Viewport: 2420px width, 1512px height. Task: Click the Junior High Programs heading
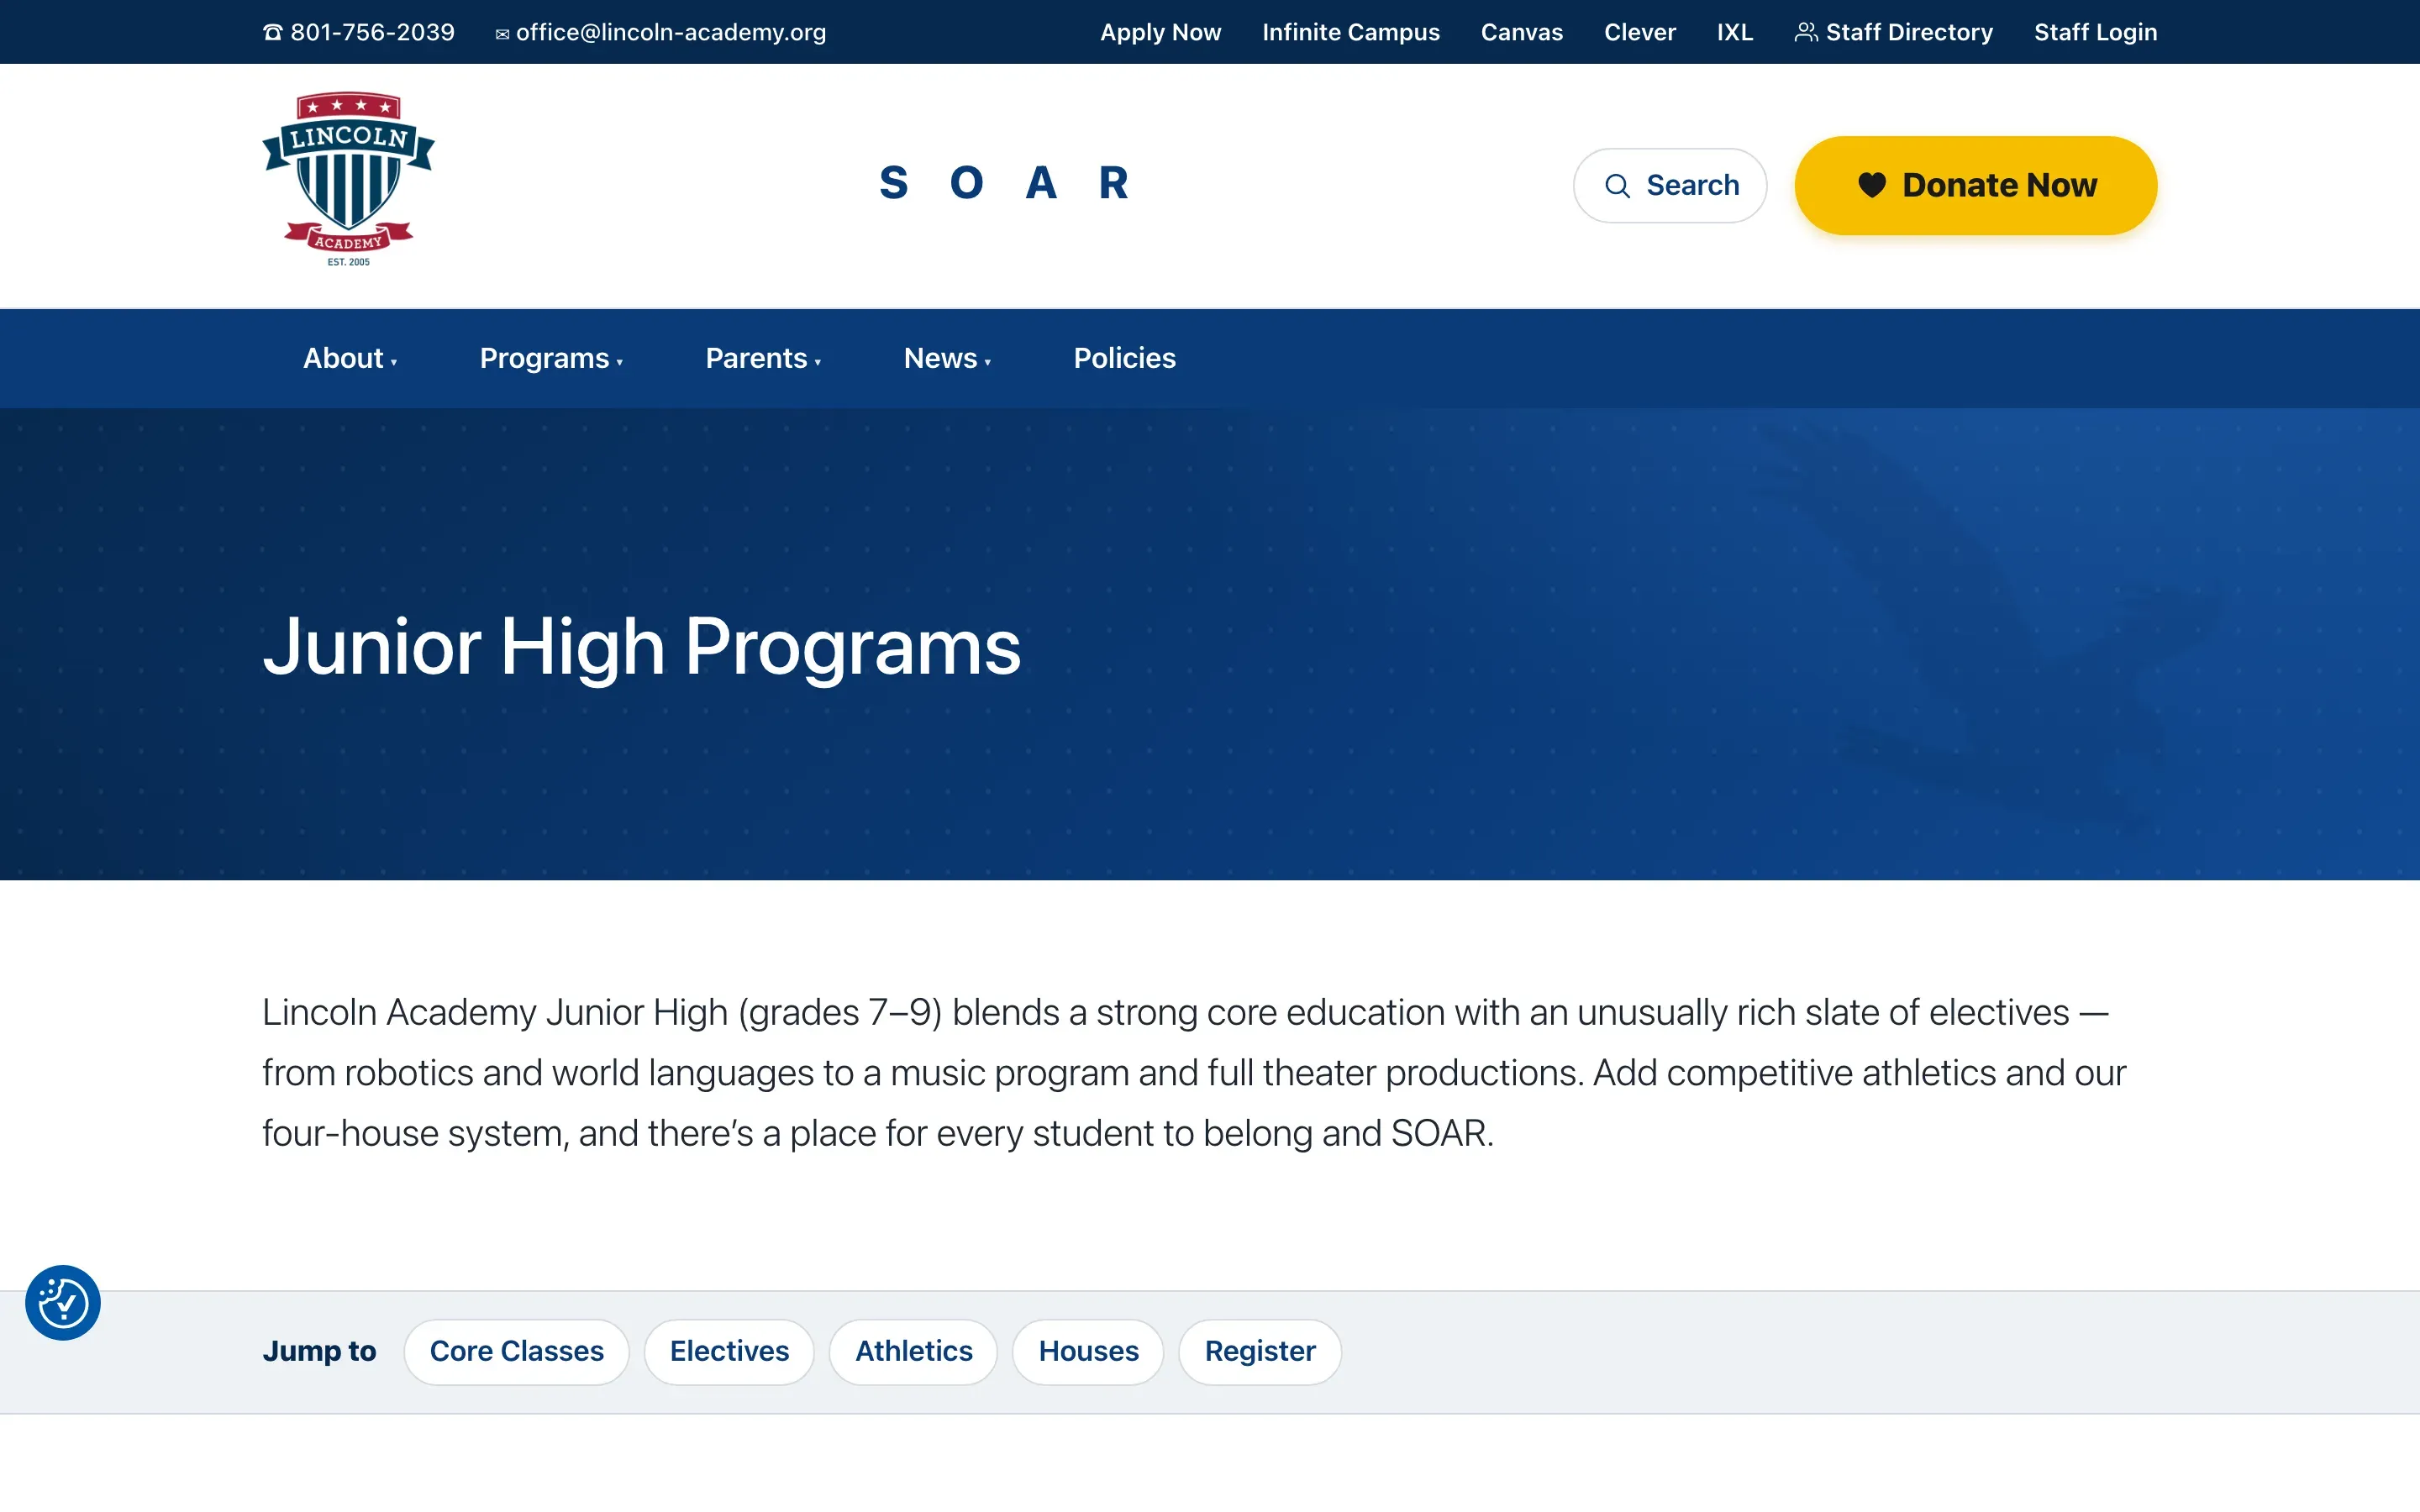click(x=641, y=647)
